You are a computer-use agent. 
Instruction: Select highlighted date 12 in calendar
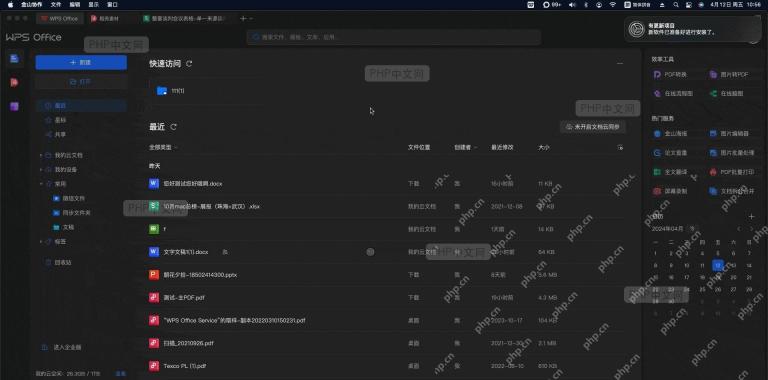718,265
